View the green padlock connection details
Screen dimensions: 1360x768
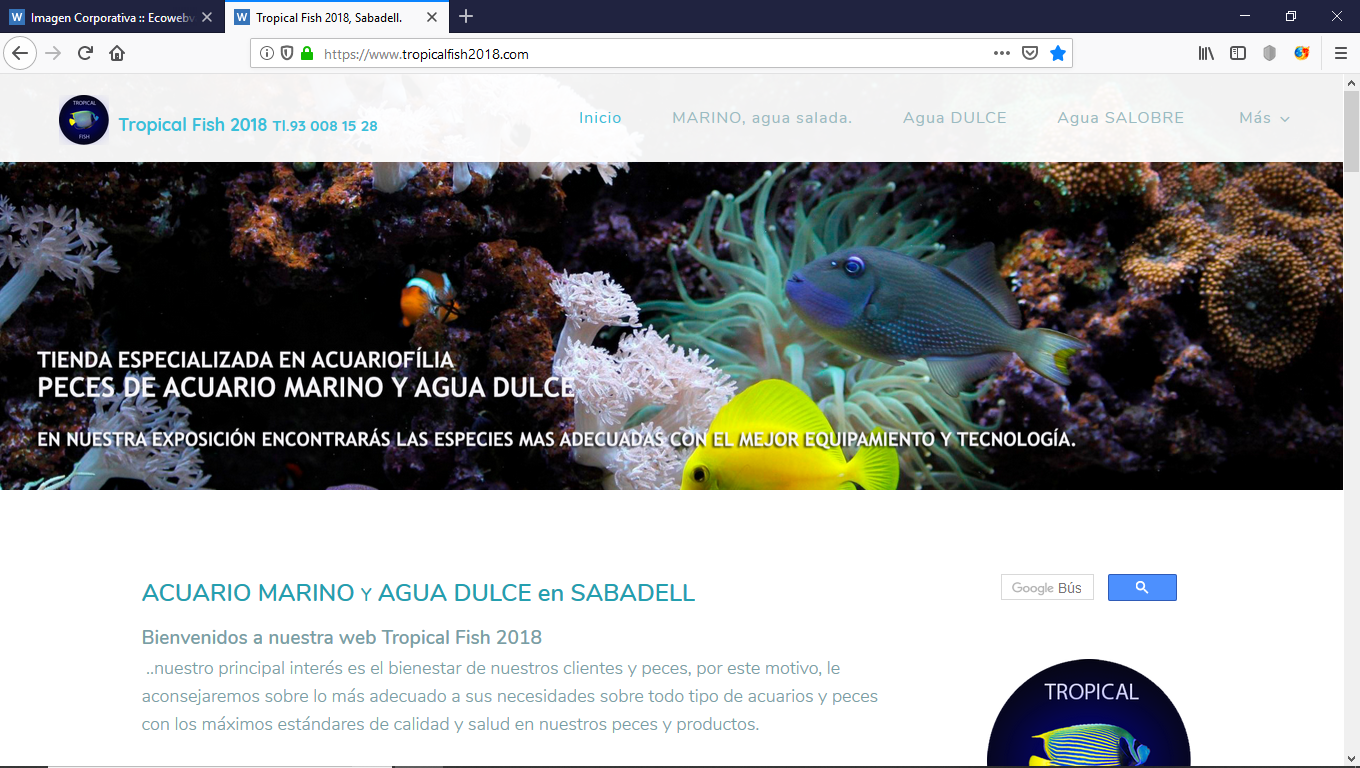tap(307, 54)
